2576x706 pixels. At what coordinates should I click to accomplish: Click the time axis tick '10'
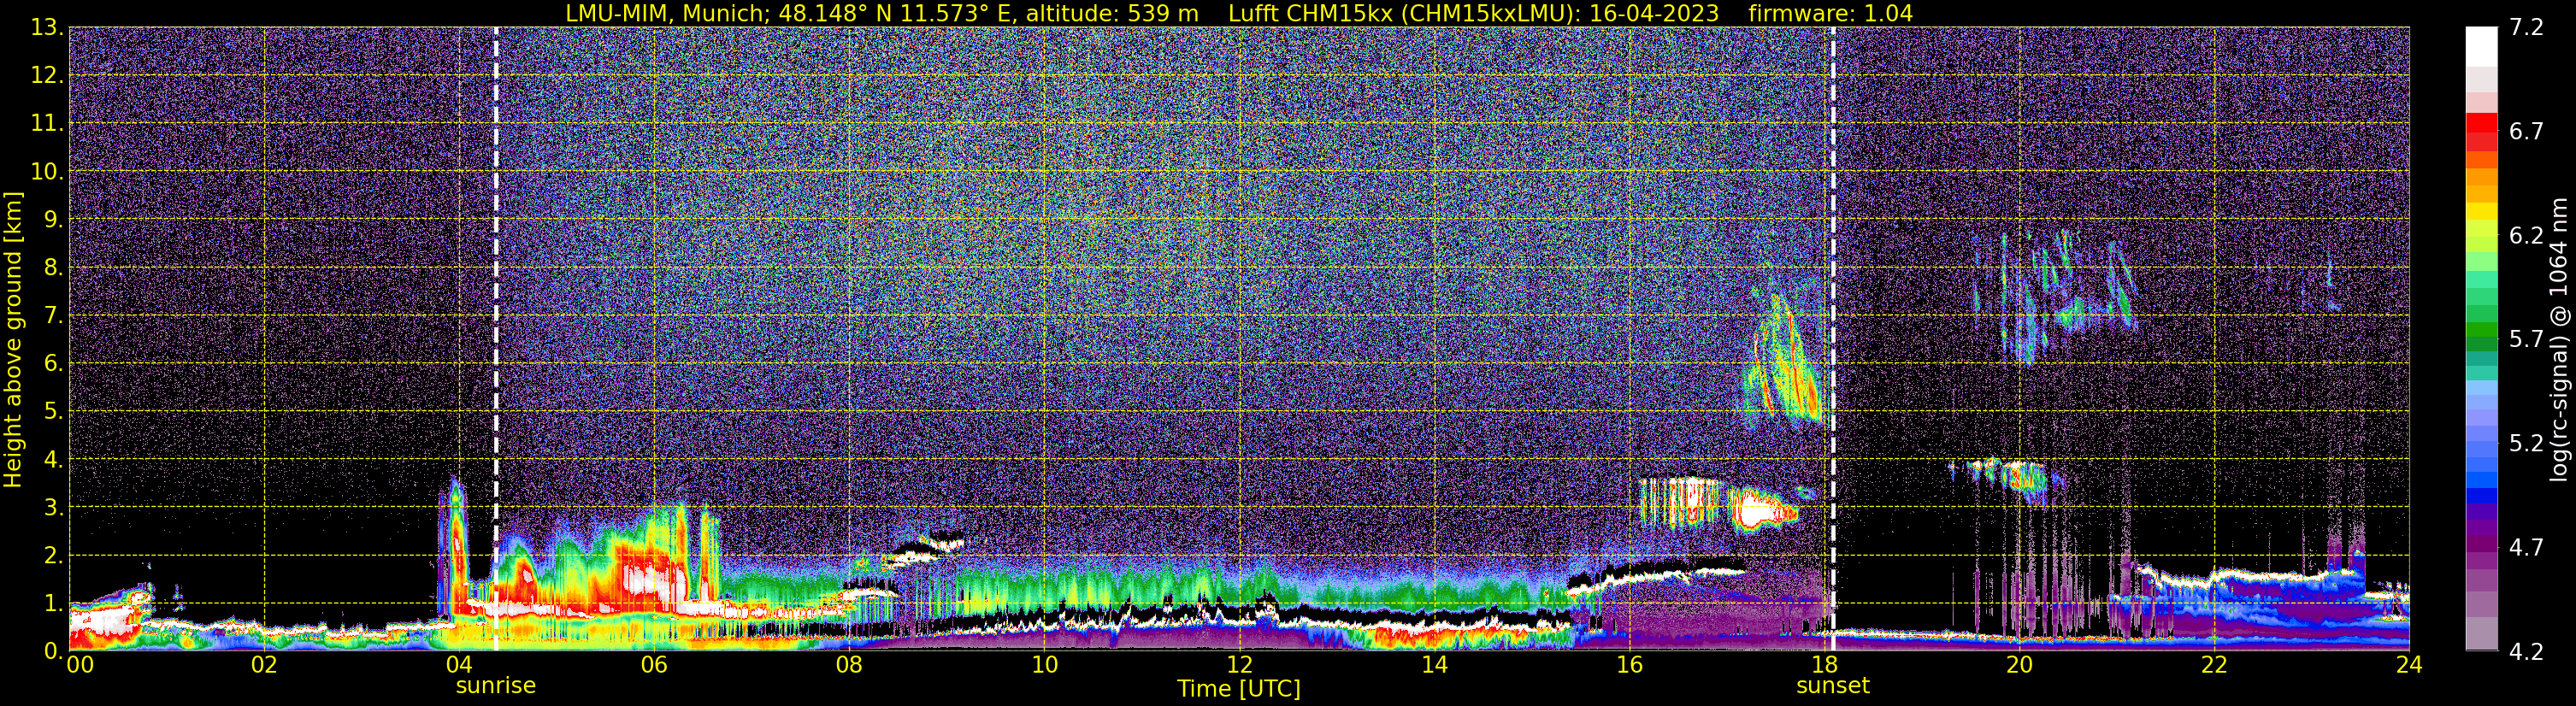tap(1044, 665)
